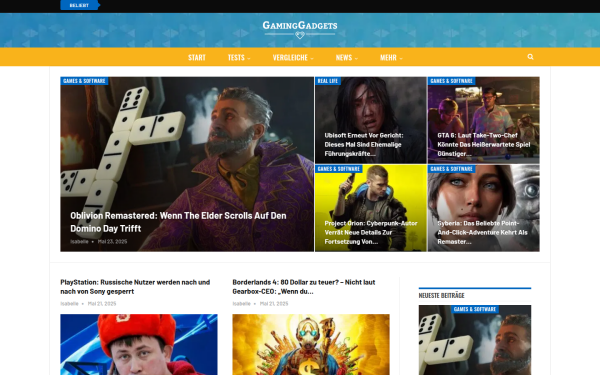Click the Games & Software tag on Project Orion card

coord(339,169)
